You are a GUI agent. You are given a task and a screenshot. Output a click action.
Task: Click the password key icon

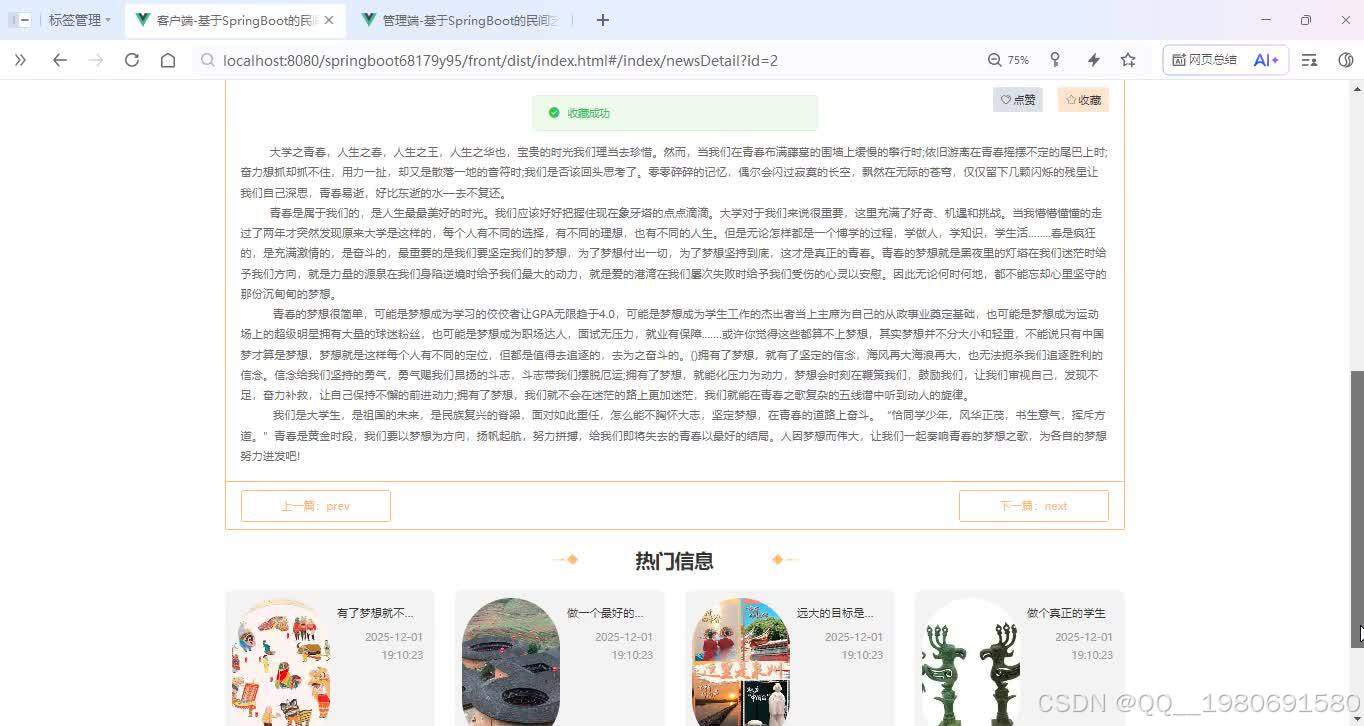(x=1055, y=60)
